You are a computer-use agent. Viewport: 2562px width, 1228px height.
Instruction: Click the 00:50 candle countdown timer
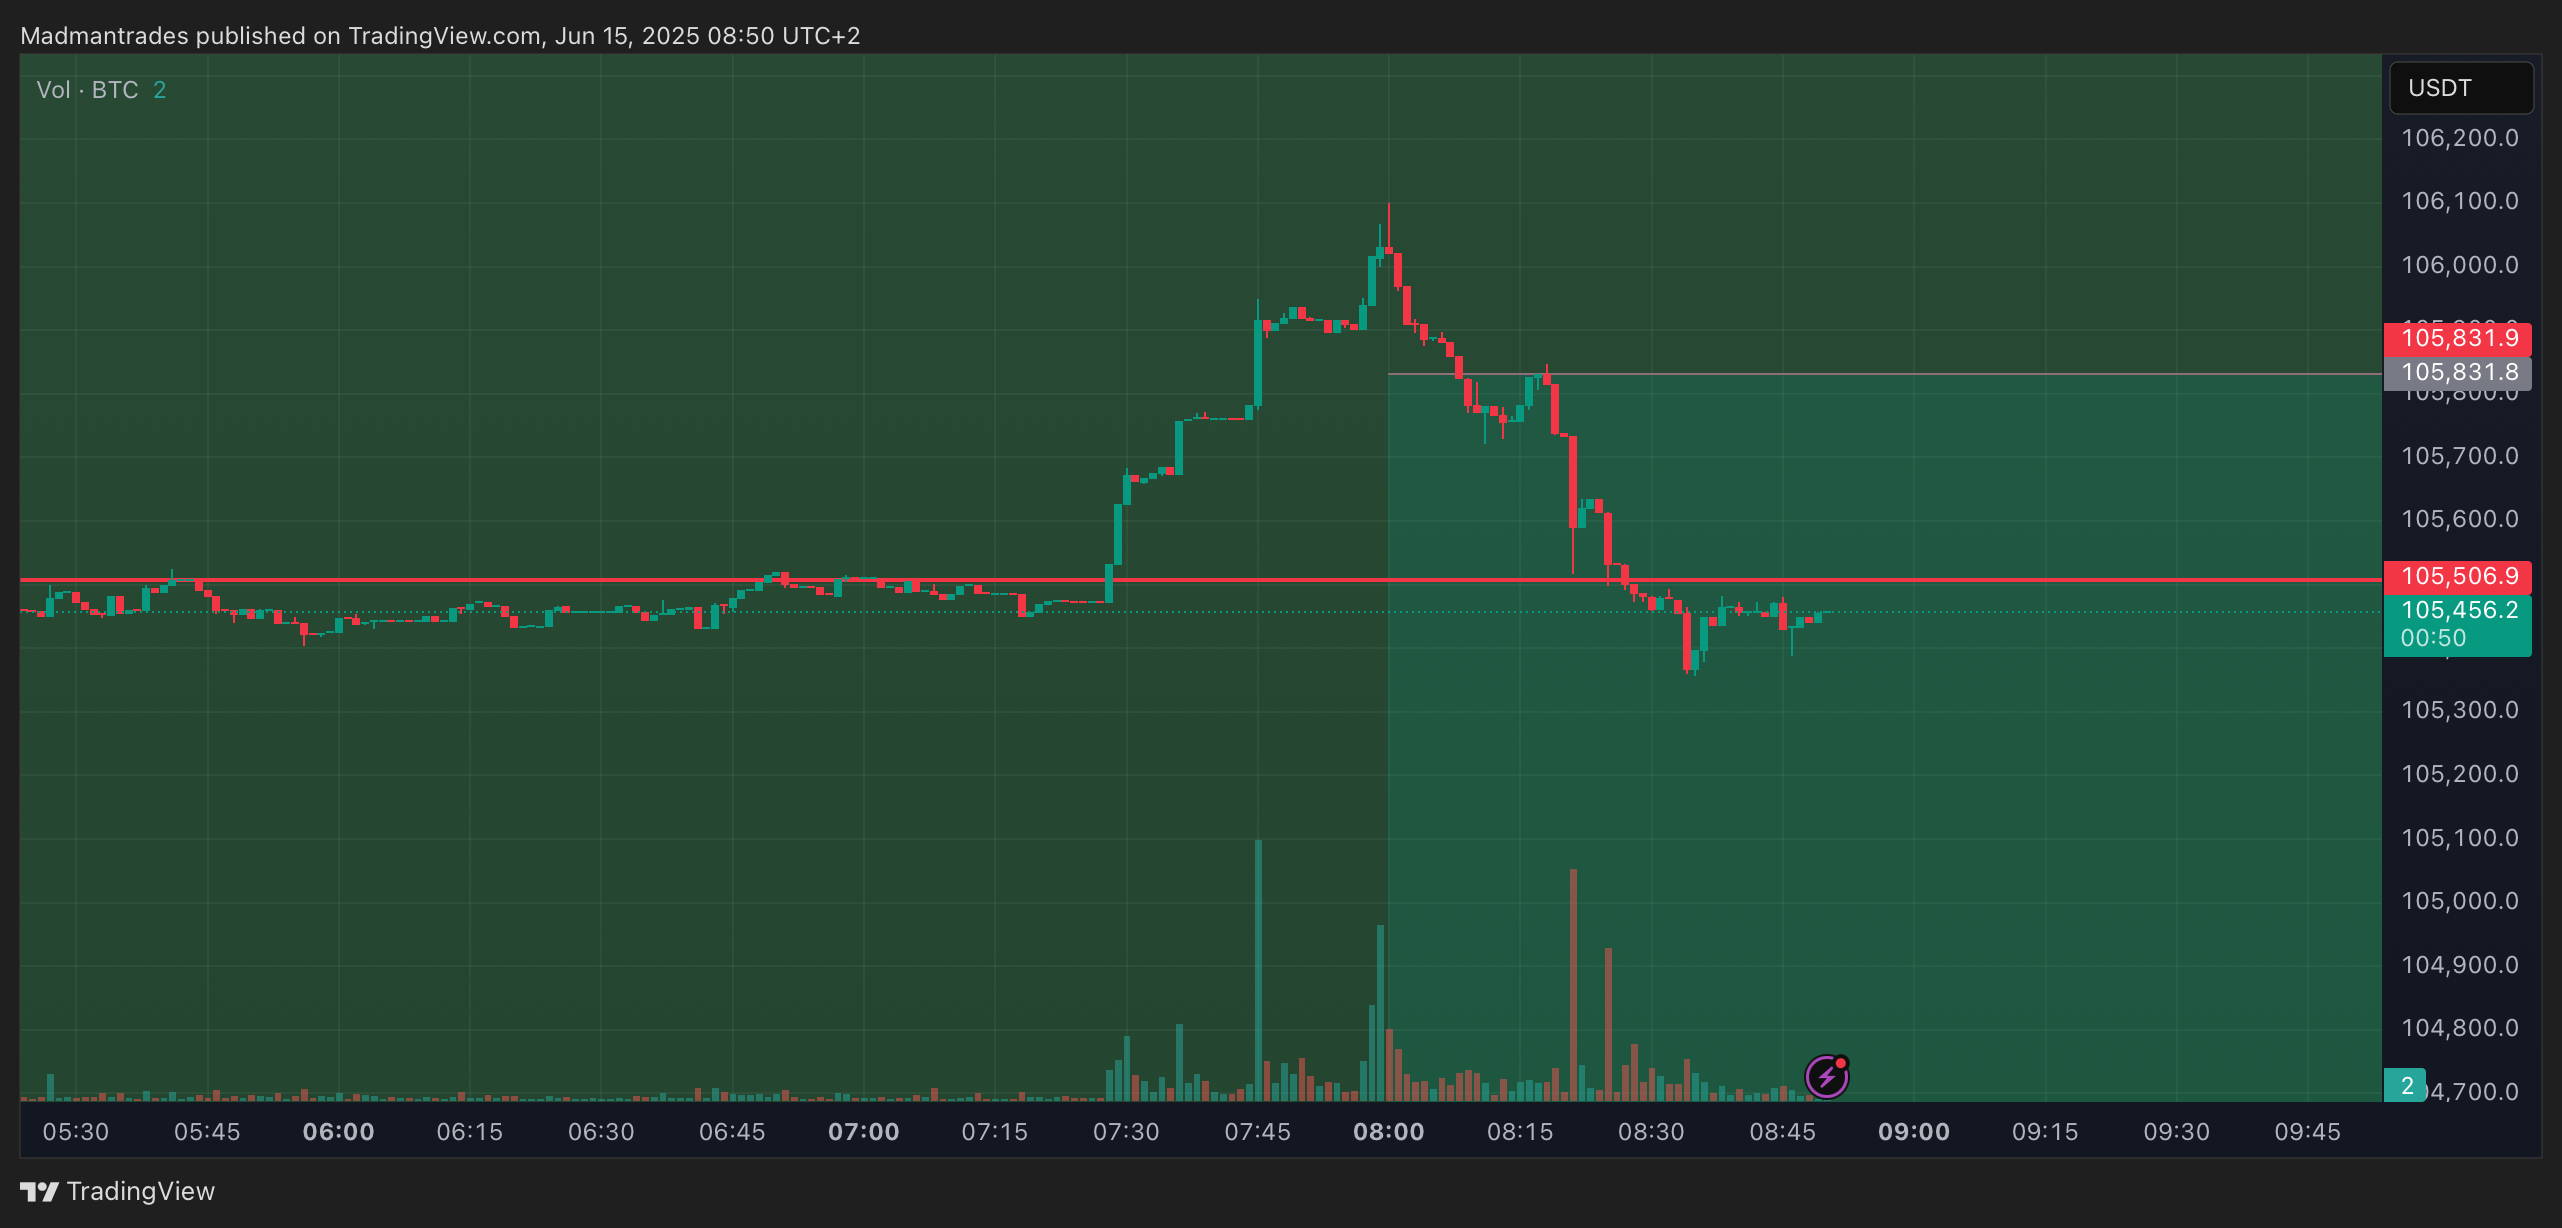2432,638
